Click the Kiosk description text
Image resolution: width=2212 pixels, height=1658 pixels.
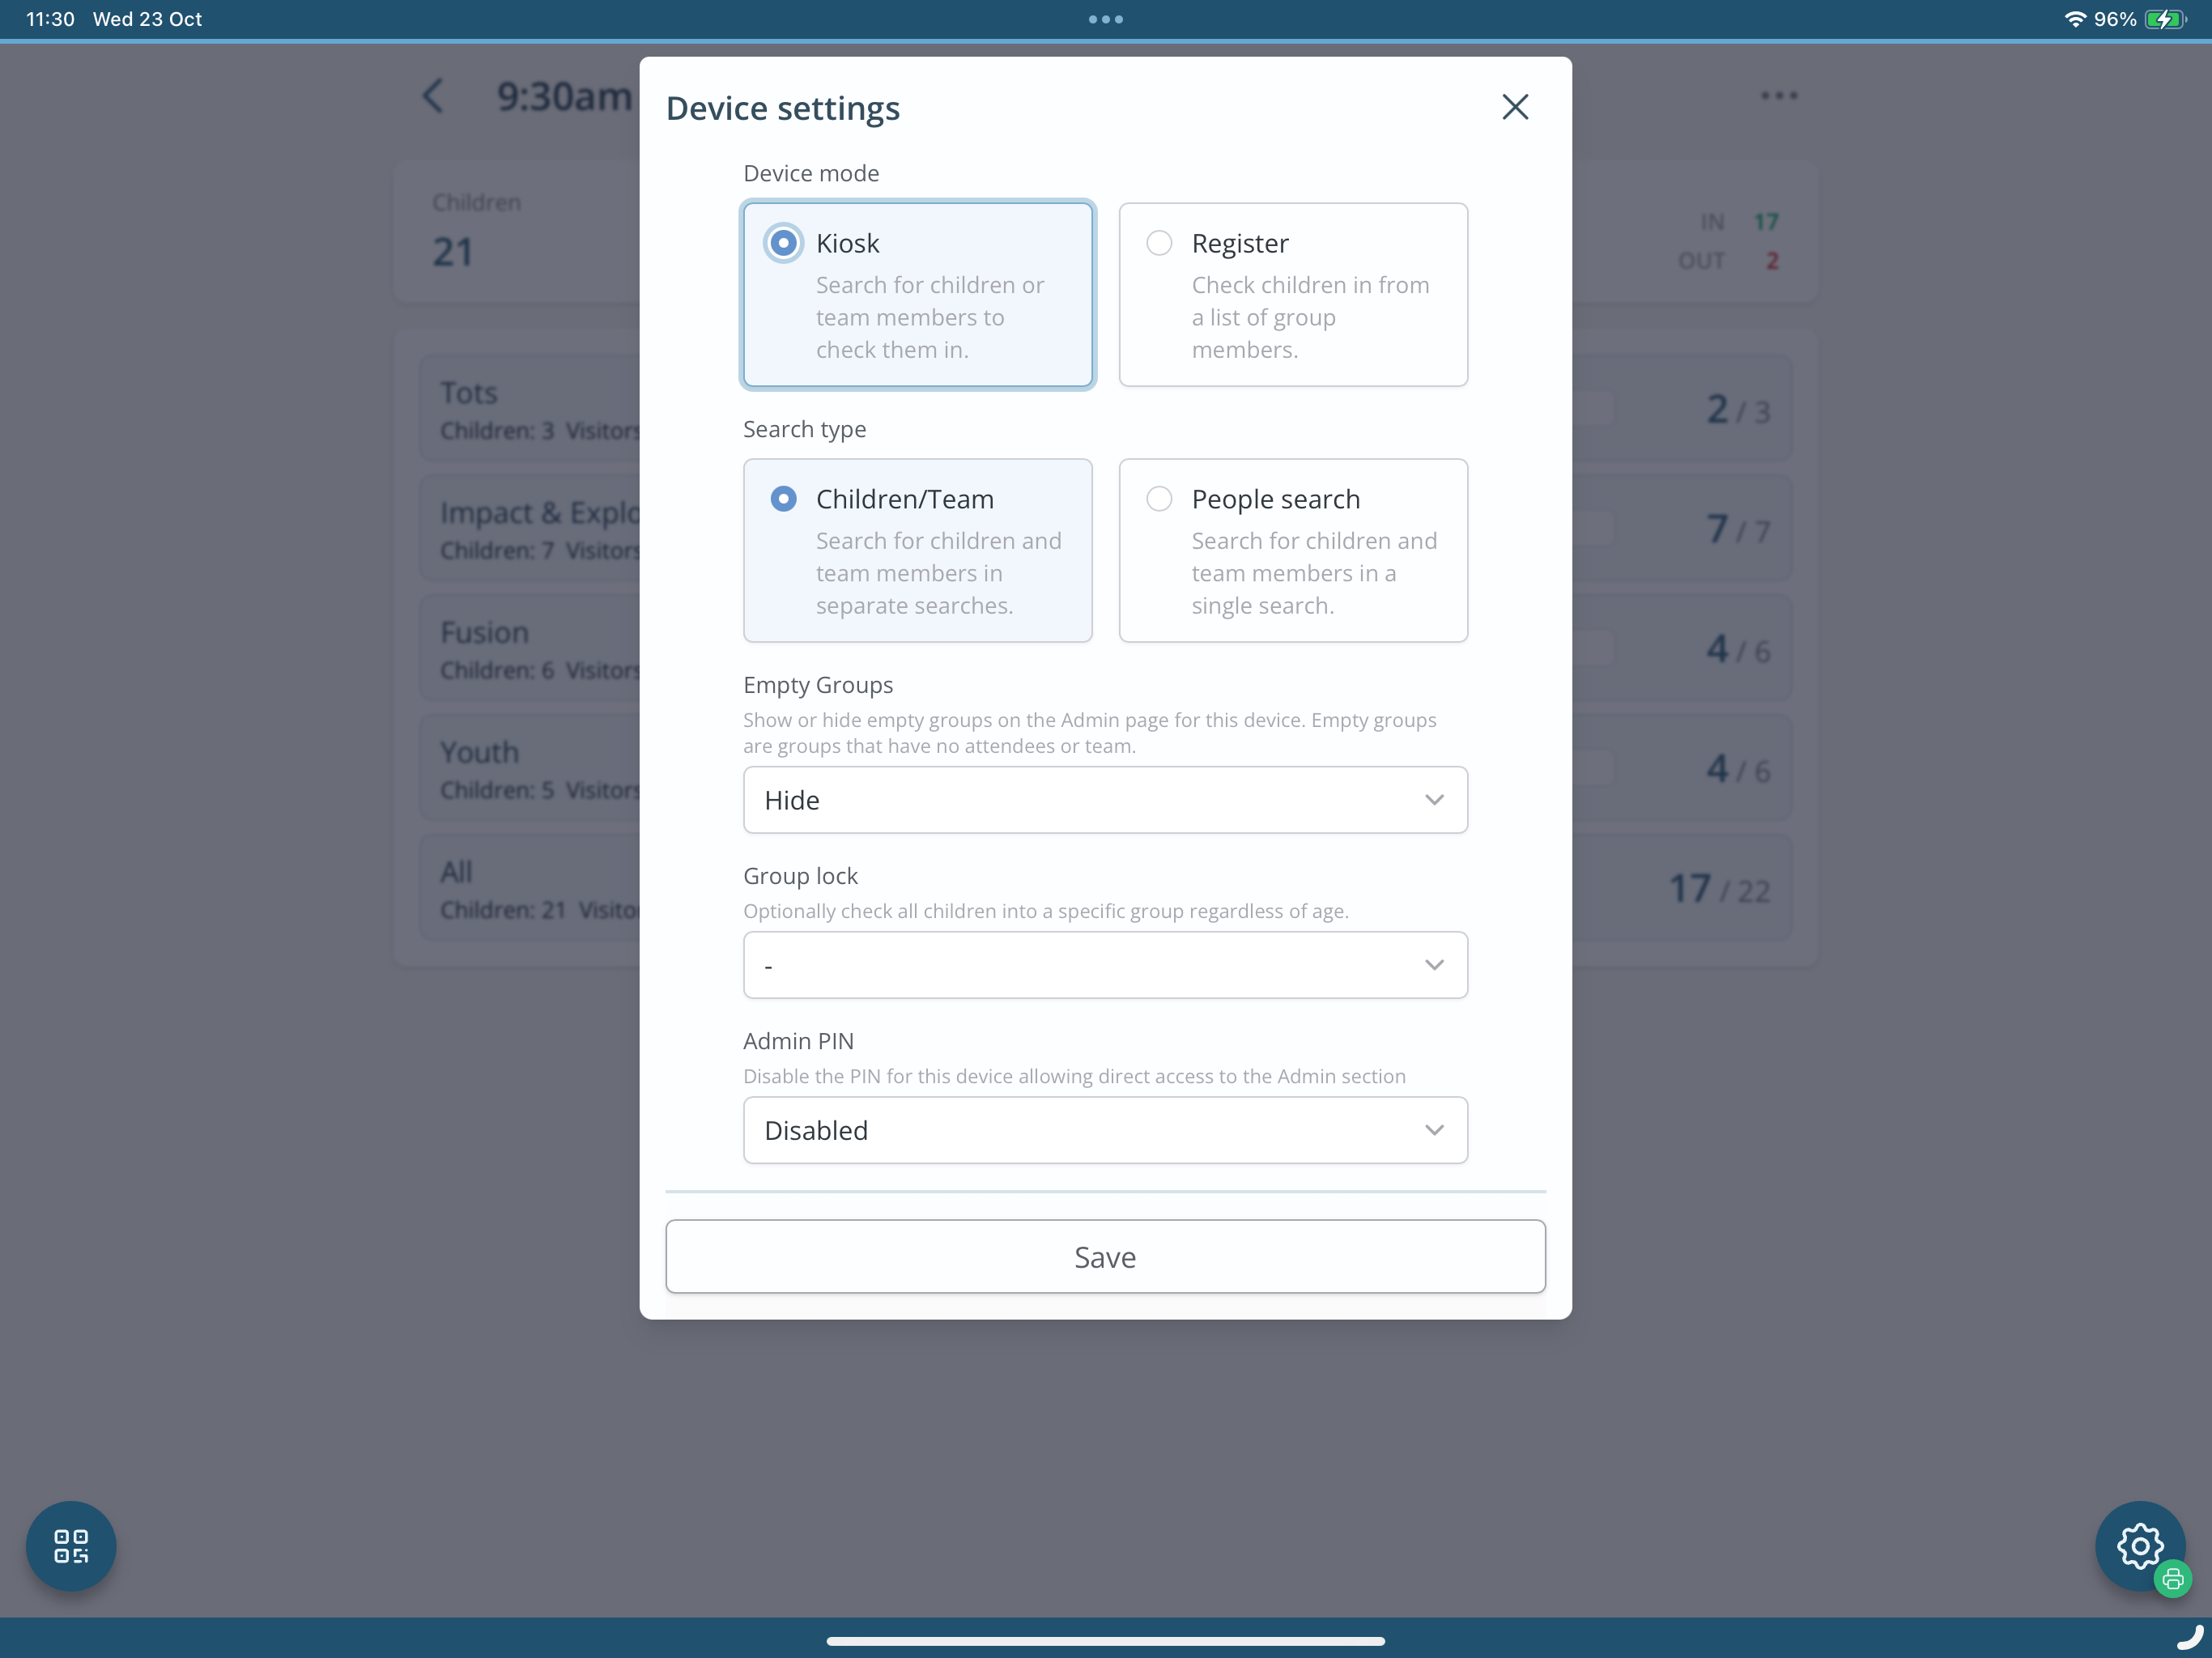click(930, 317)
